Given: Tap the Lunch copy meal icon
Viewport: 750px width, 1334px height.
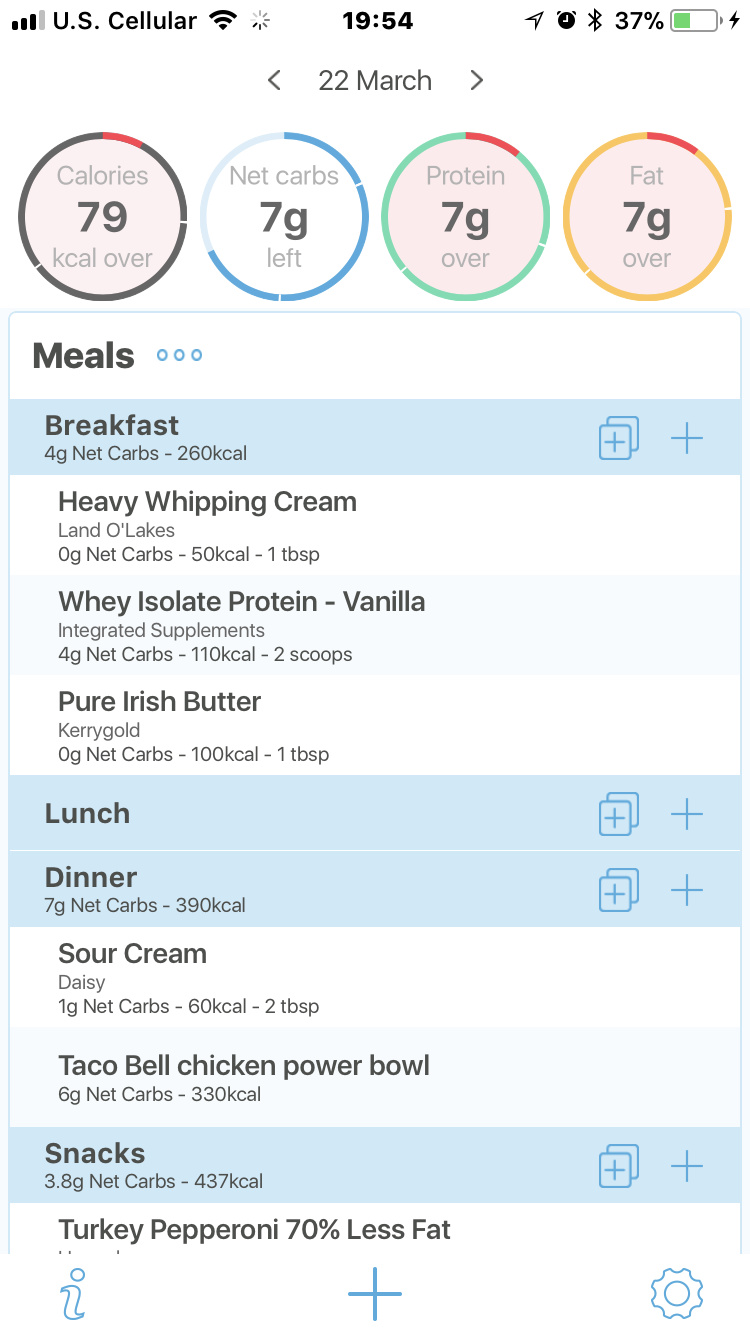Looking at the screenshot, I should click(x=618, y=814).
